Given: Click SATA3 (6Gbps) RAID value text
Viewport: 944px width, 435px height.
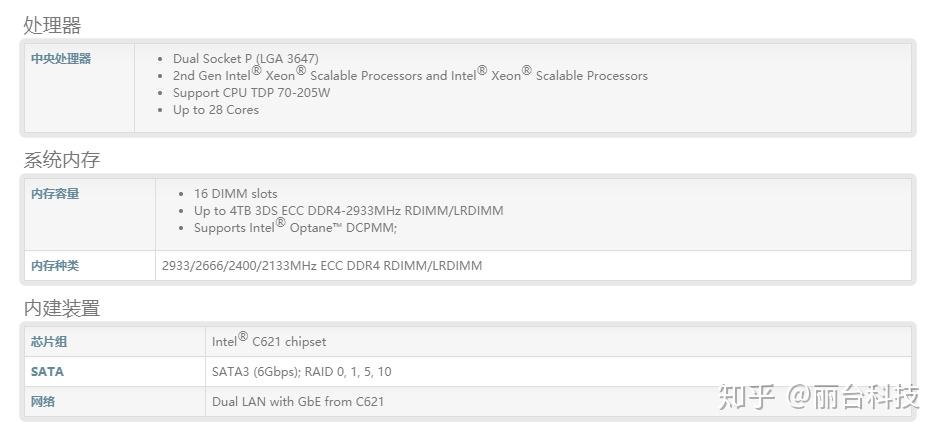Looking at the screenshot, I should click(301, 372).
